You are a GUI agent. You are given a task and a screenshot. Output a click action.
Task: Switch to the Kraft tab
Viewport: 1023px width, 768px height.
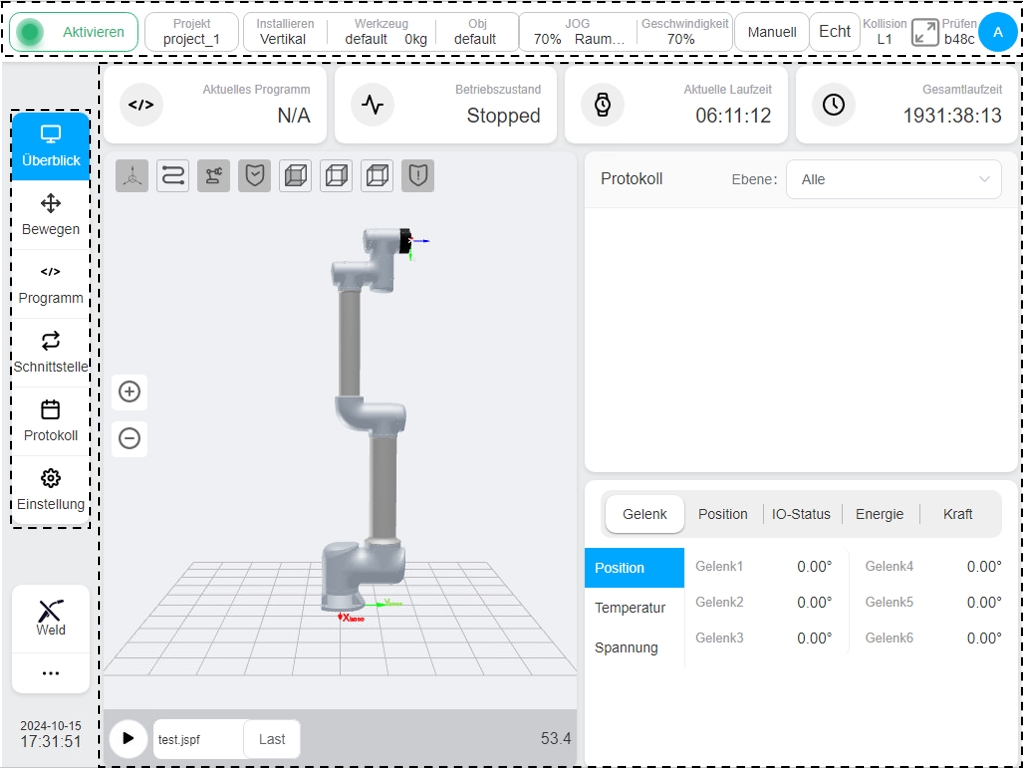[x=958, y=514]
